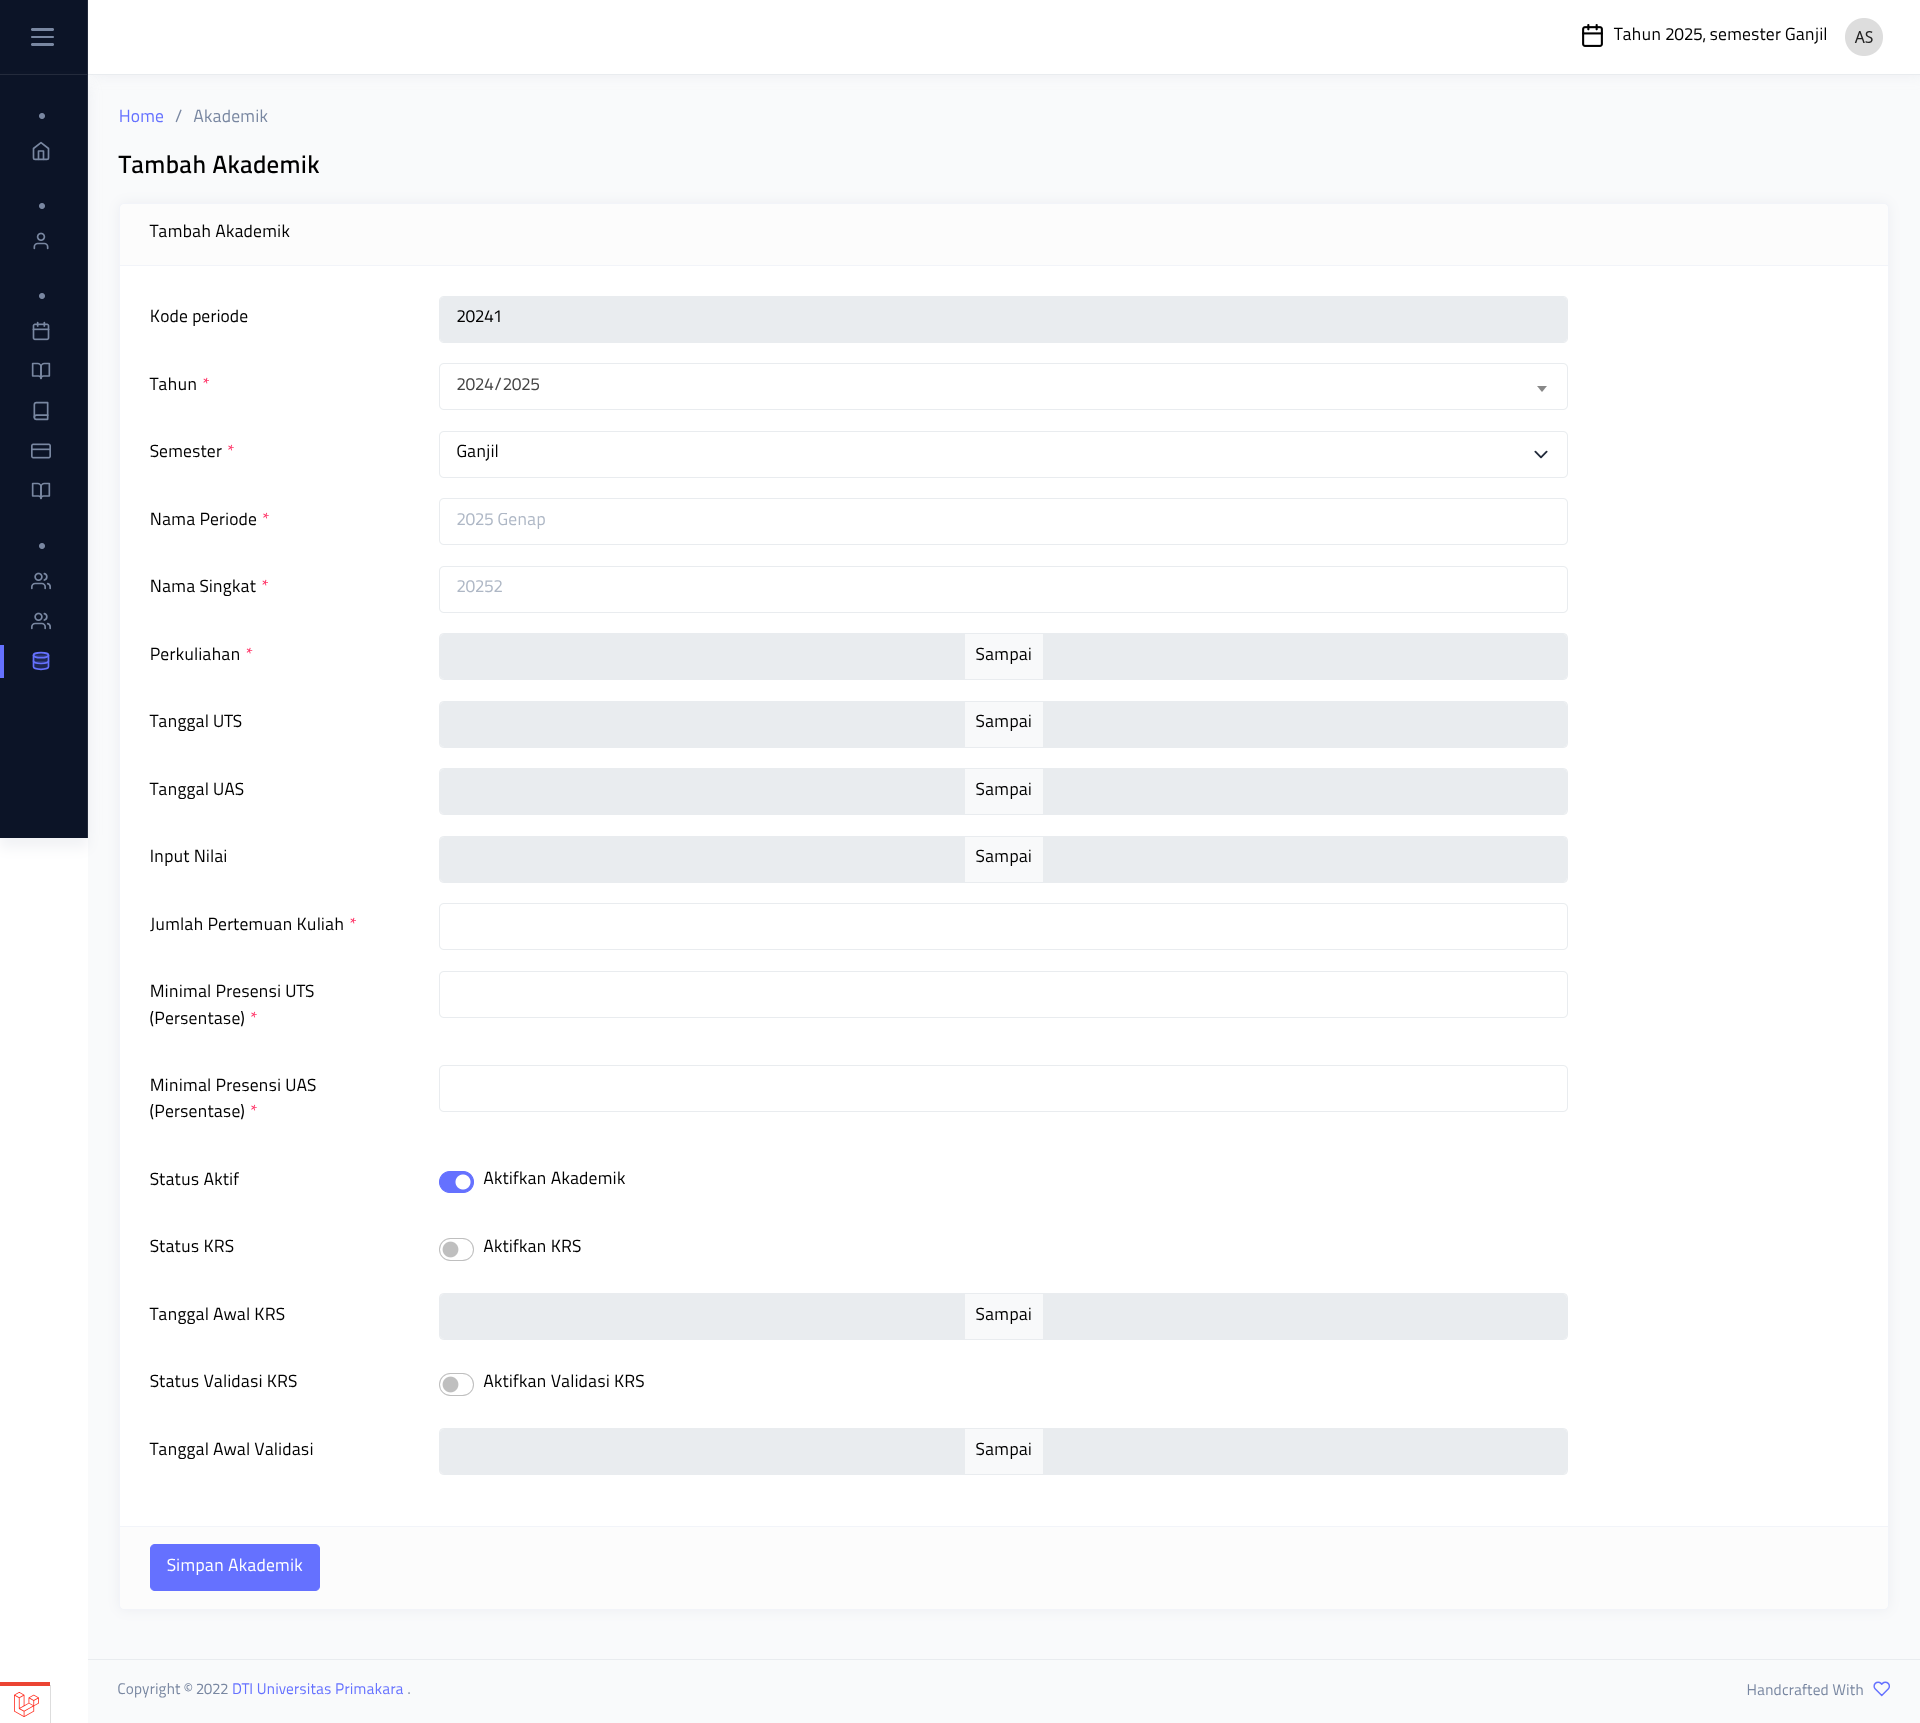
Task: Click the AS user avatar
Action: pyautogui.click(x=1863, y=37)
